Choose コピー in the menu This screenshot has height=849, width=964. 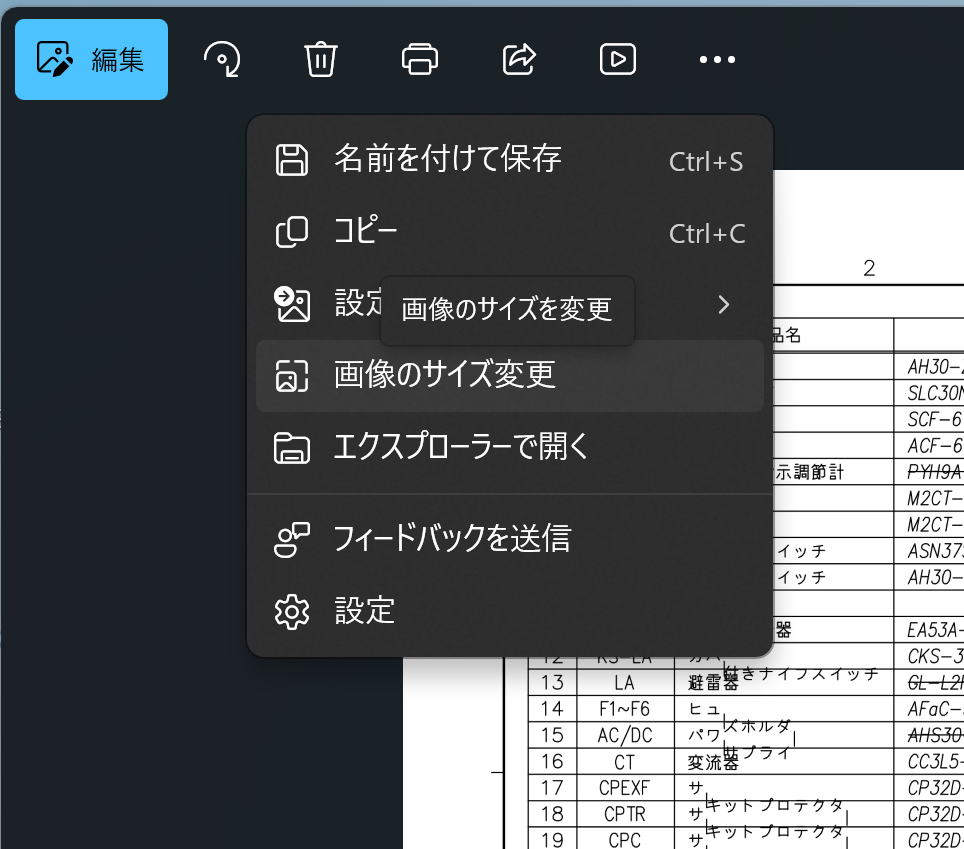pos(366,232)
